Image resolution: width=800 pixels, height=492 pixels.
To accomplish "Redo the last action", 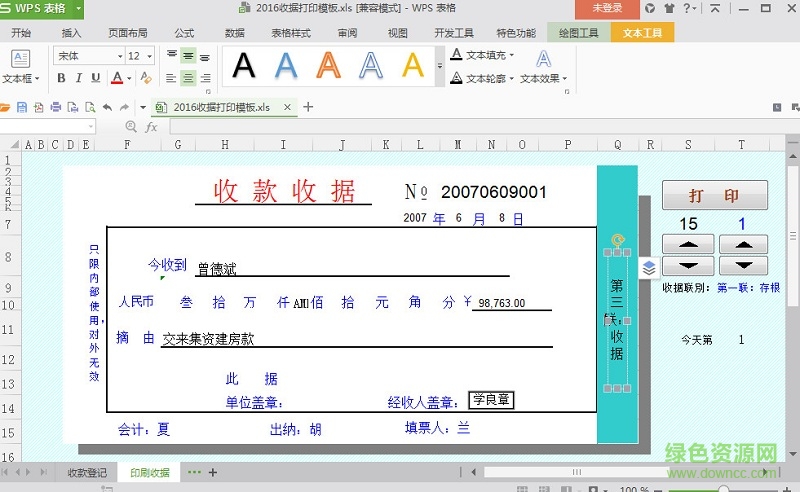I will pos(124,107).
